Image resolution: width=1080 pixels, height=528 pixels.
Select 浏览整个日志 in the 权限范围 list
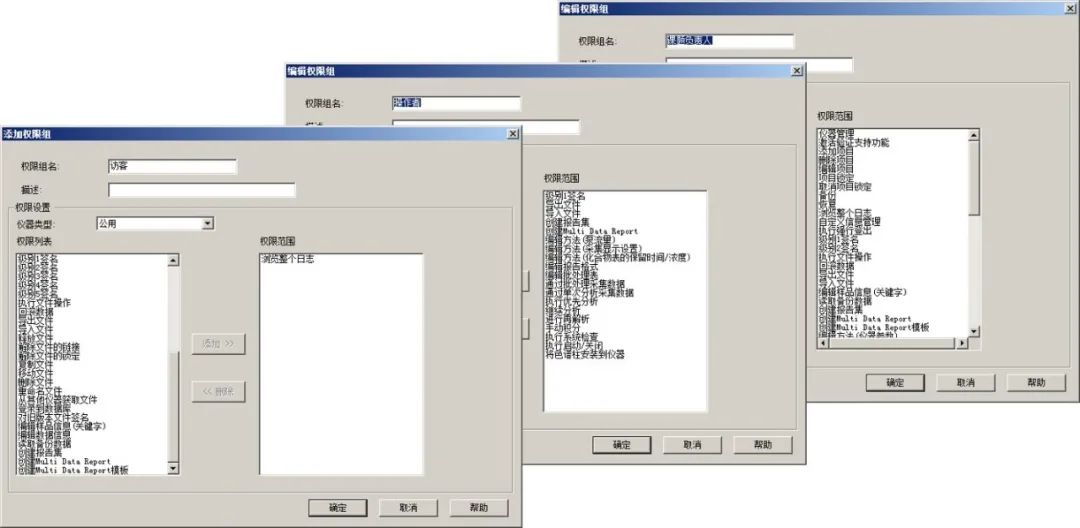(291, 259)
